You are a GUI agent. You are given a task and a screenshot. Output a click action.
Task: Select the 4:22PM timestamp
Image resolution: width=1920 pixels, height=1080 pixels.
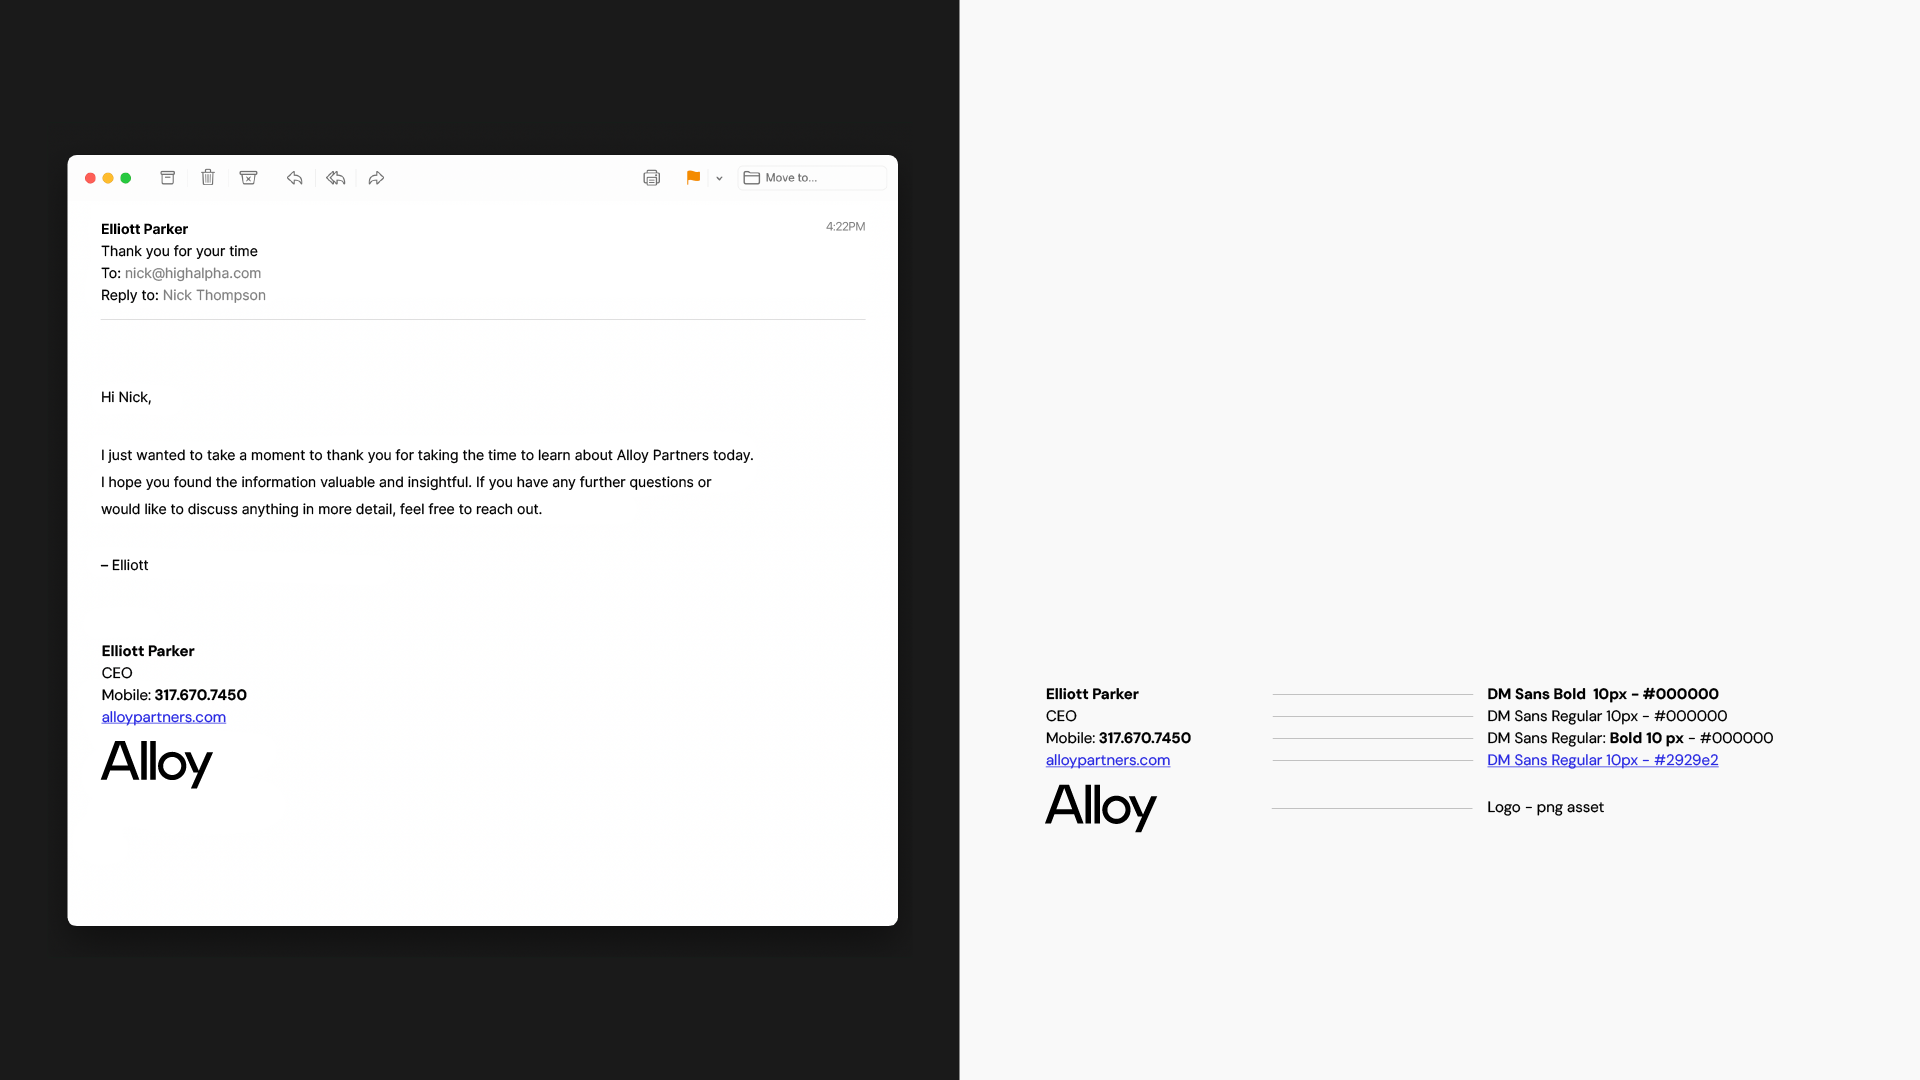coord(845,226)
